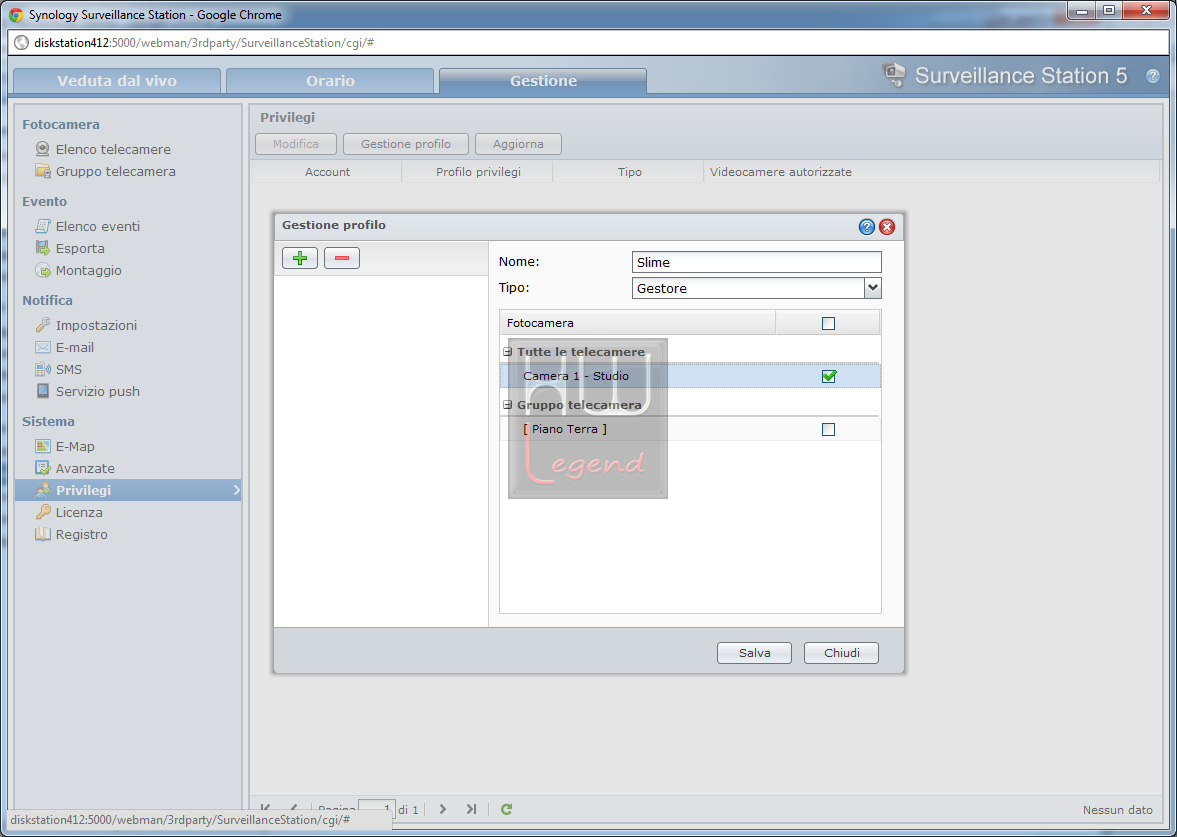Open E-Map in sidebar
The width and height of the screenshot is (1177, 837).
click(x=75, y=446)
